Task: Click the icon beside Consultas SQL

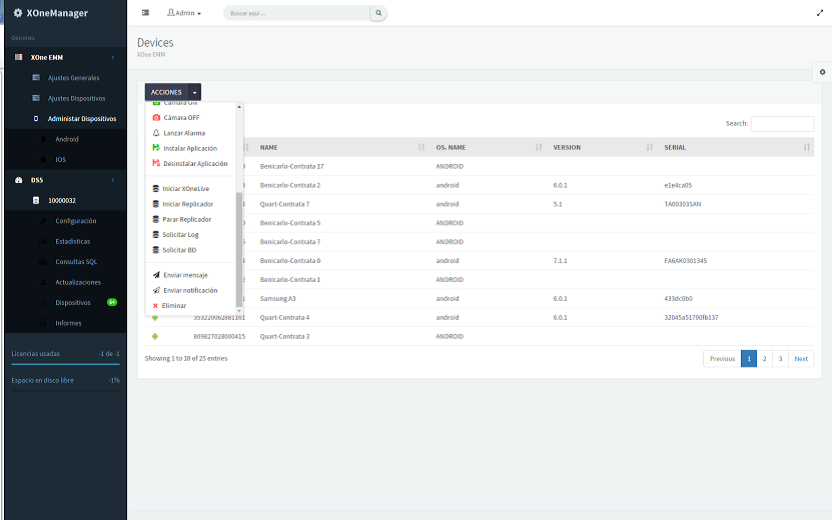Action: coord(44,262)
